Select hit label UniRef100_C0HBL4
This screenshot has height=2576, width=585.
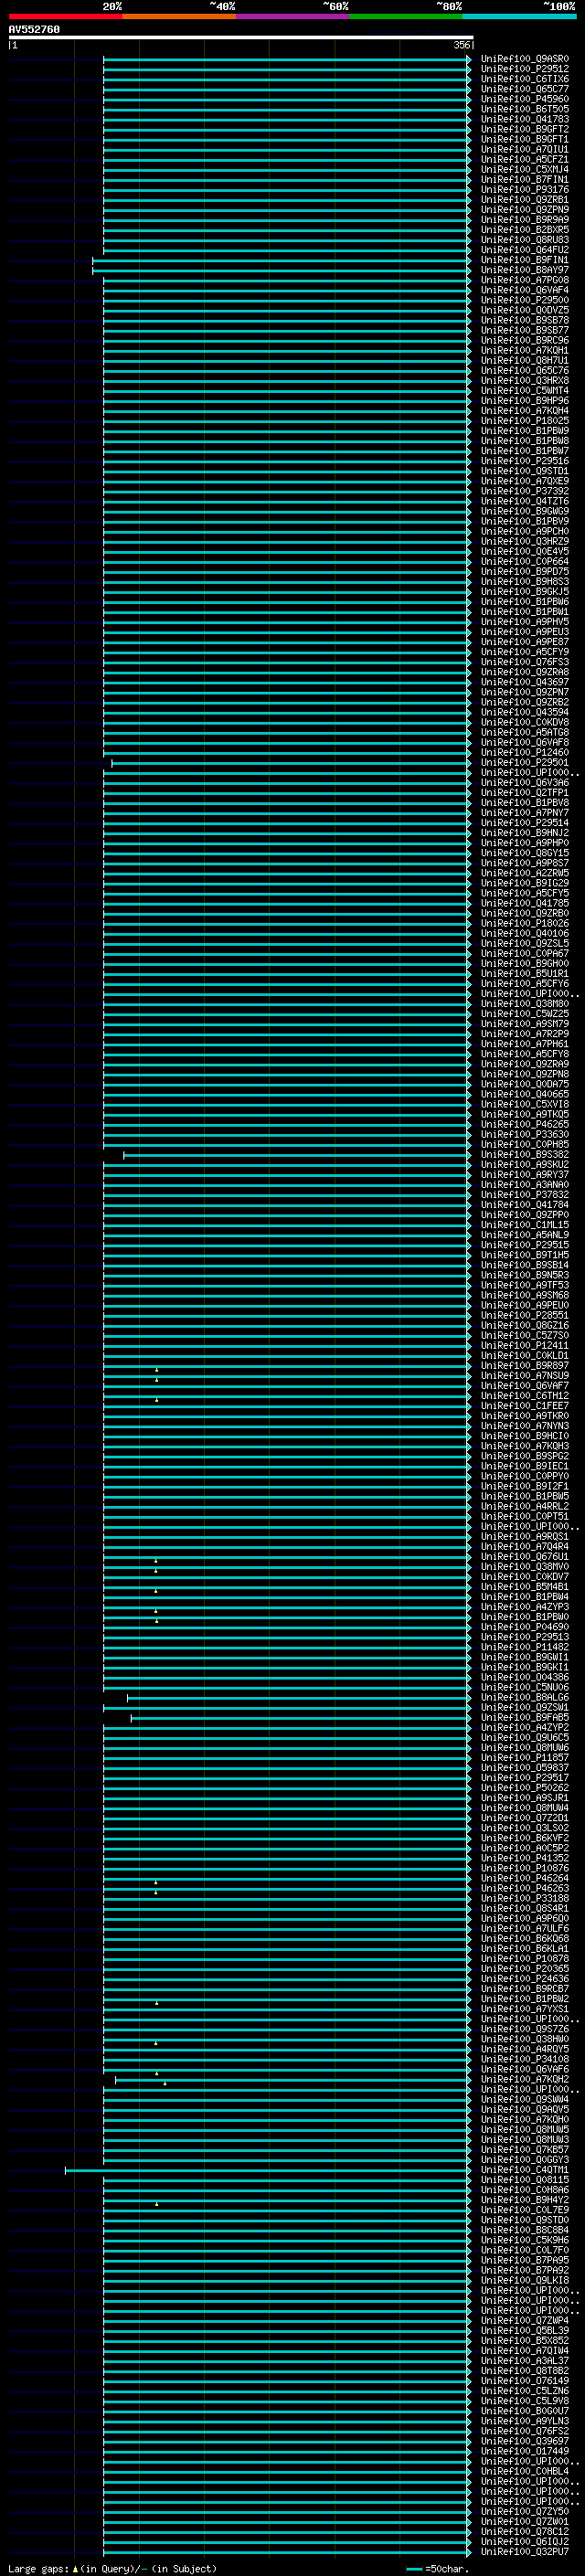pyautogui.click(x=525, y=2470)
